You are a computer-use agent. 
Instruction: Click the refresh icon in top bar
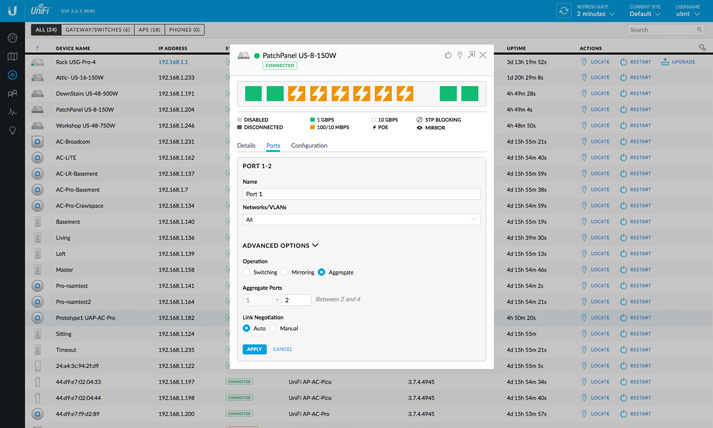coord(564,11)
